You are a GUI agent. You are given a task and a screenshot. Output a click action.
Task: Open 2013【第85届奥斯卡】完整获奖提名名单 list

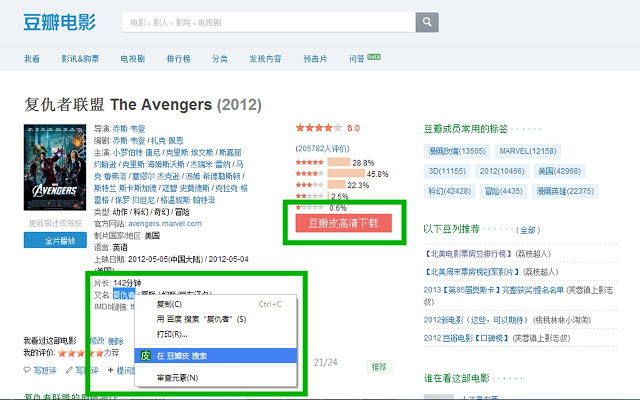(x=493, y=290)
